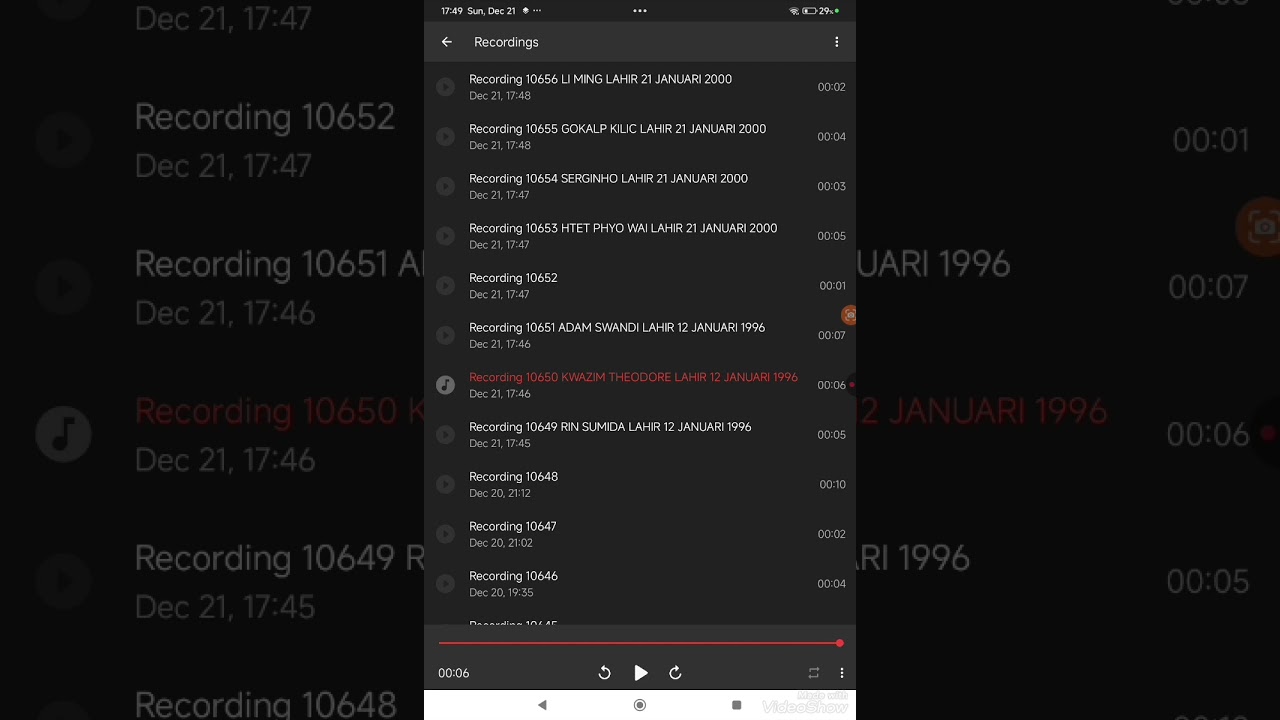The height and width of the screenshot is (720, 1280).
Task: Select the Recording 10652 title
Action: [513, 278]
